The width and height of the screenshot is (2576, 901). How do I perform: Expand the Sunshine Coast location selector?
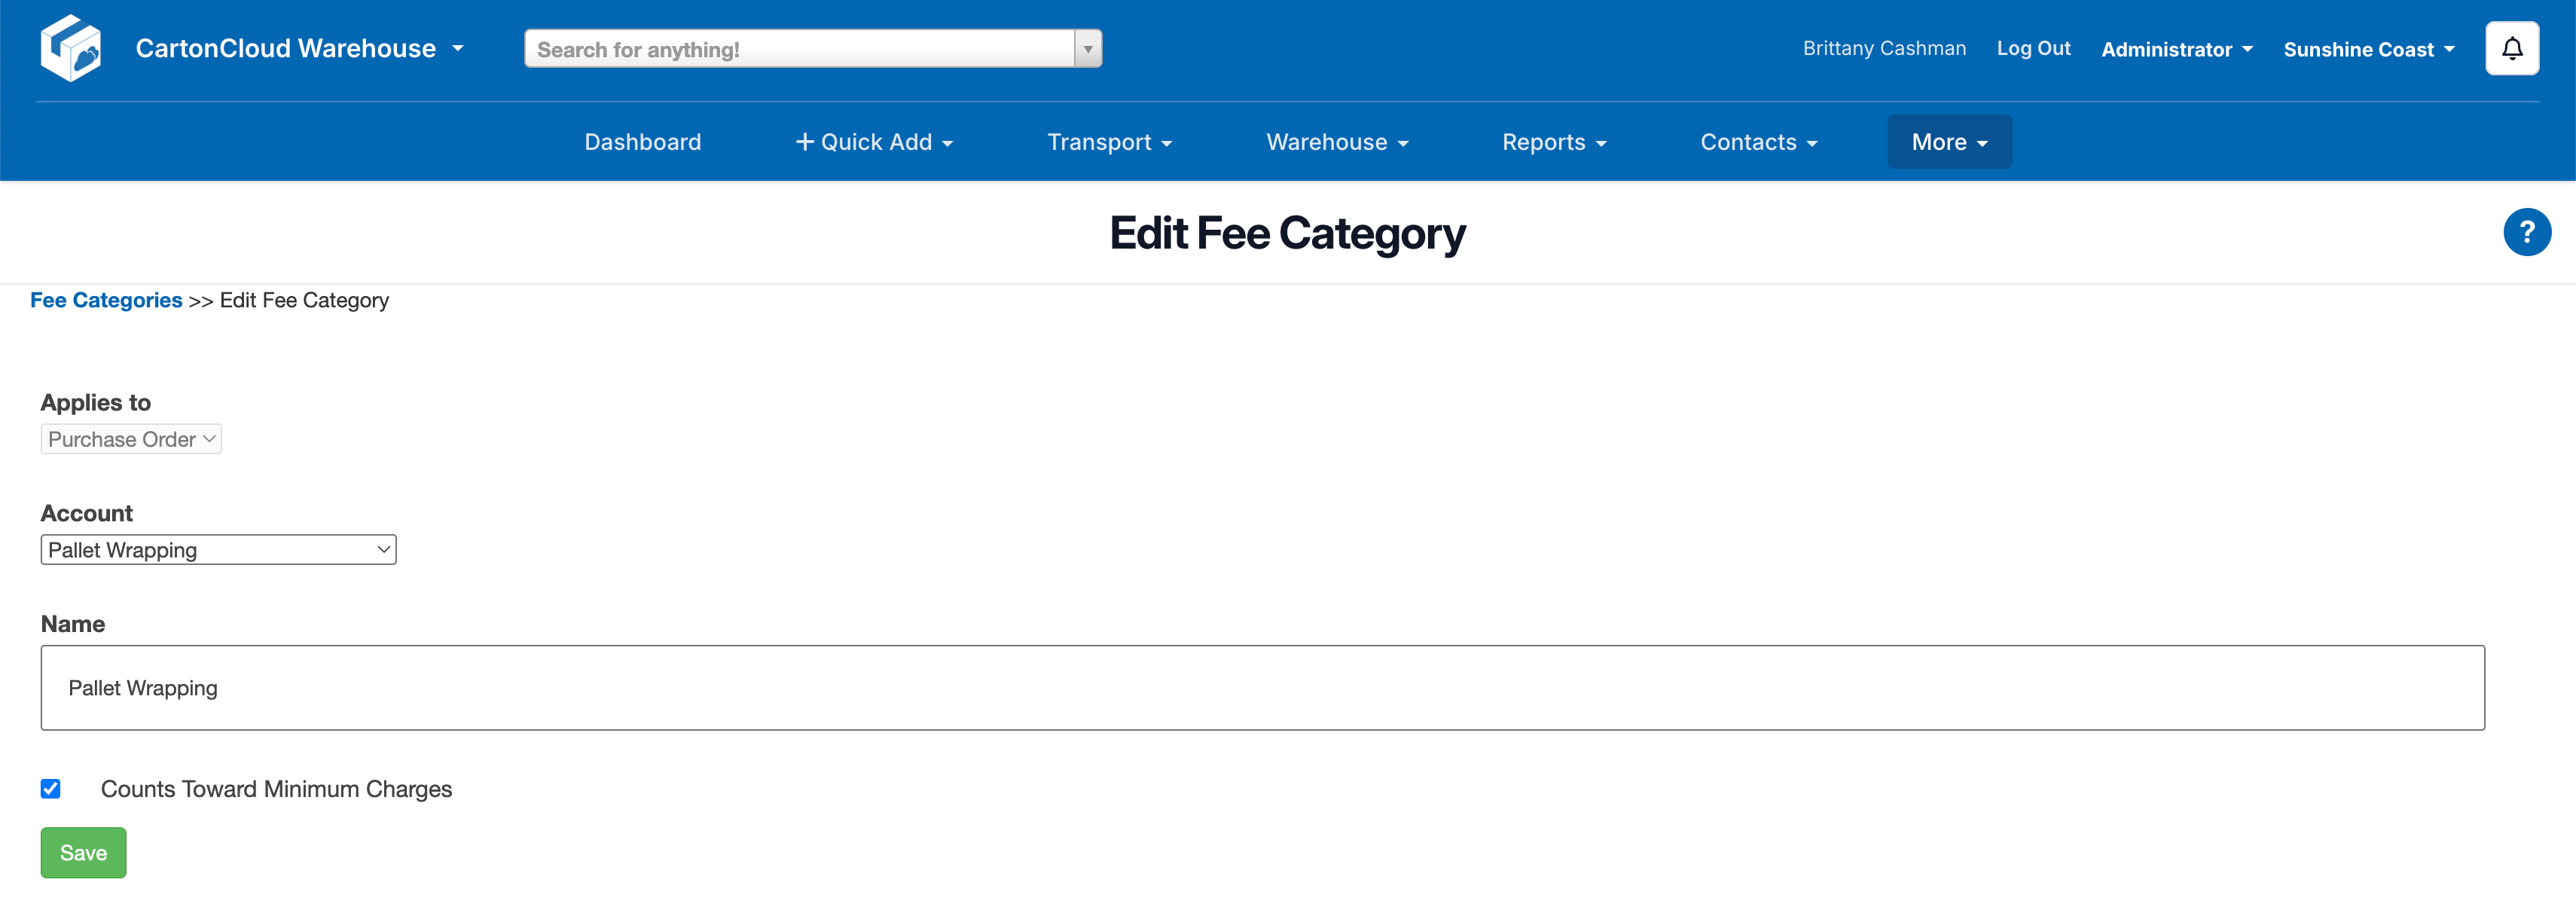point(2368,48)
